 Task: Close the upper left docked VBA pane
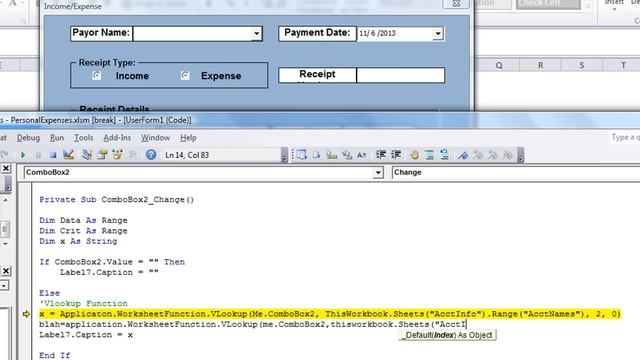pos(6,168)
